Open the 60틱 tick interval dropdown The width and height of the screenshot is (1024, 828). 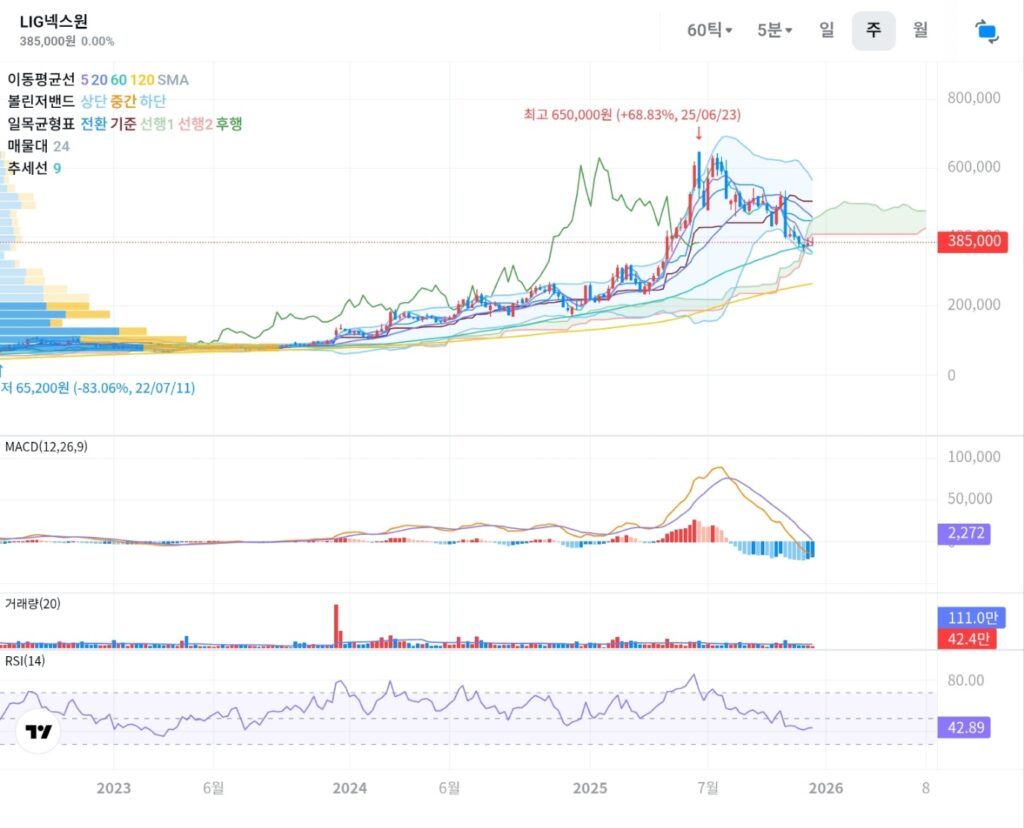[x=709, y=30]
